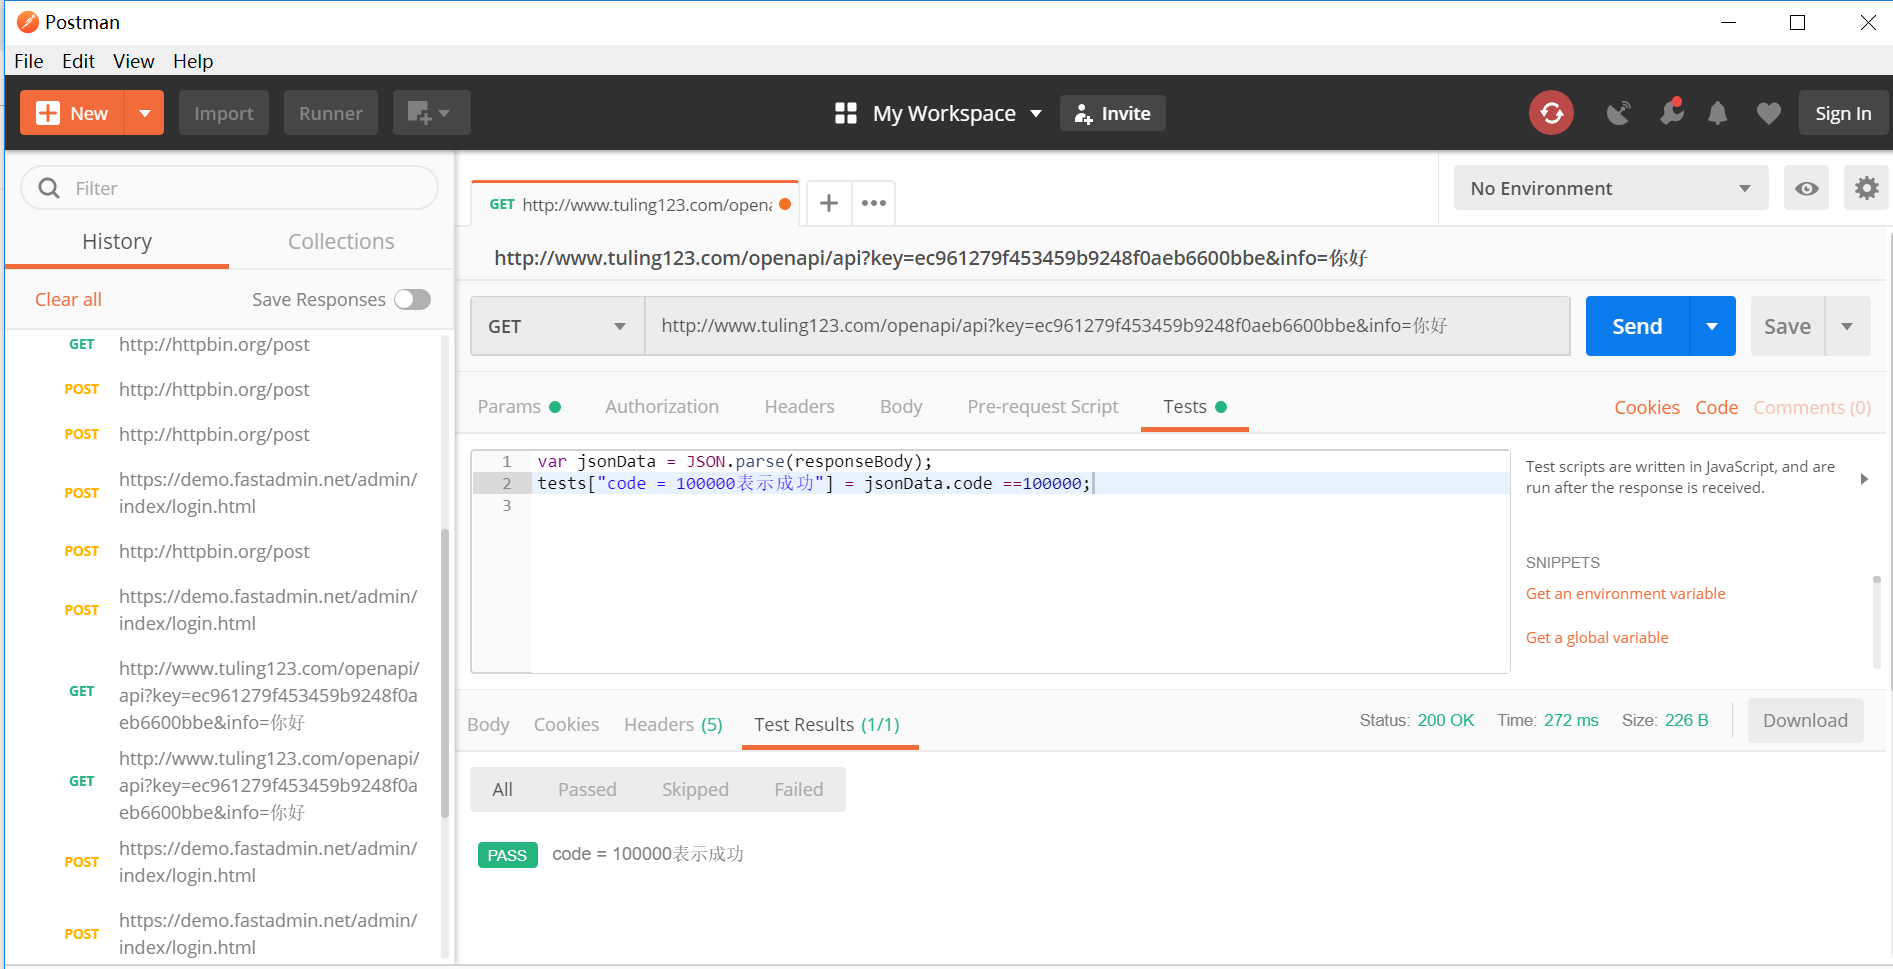The image size is (1893, 969).
Task: Click the request URL input field
Action: (x=1107, y=326)
